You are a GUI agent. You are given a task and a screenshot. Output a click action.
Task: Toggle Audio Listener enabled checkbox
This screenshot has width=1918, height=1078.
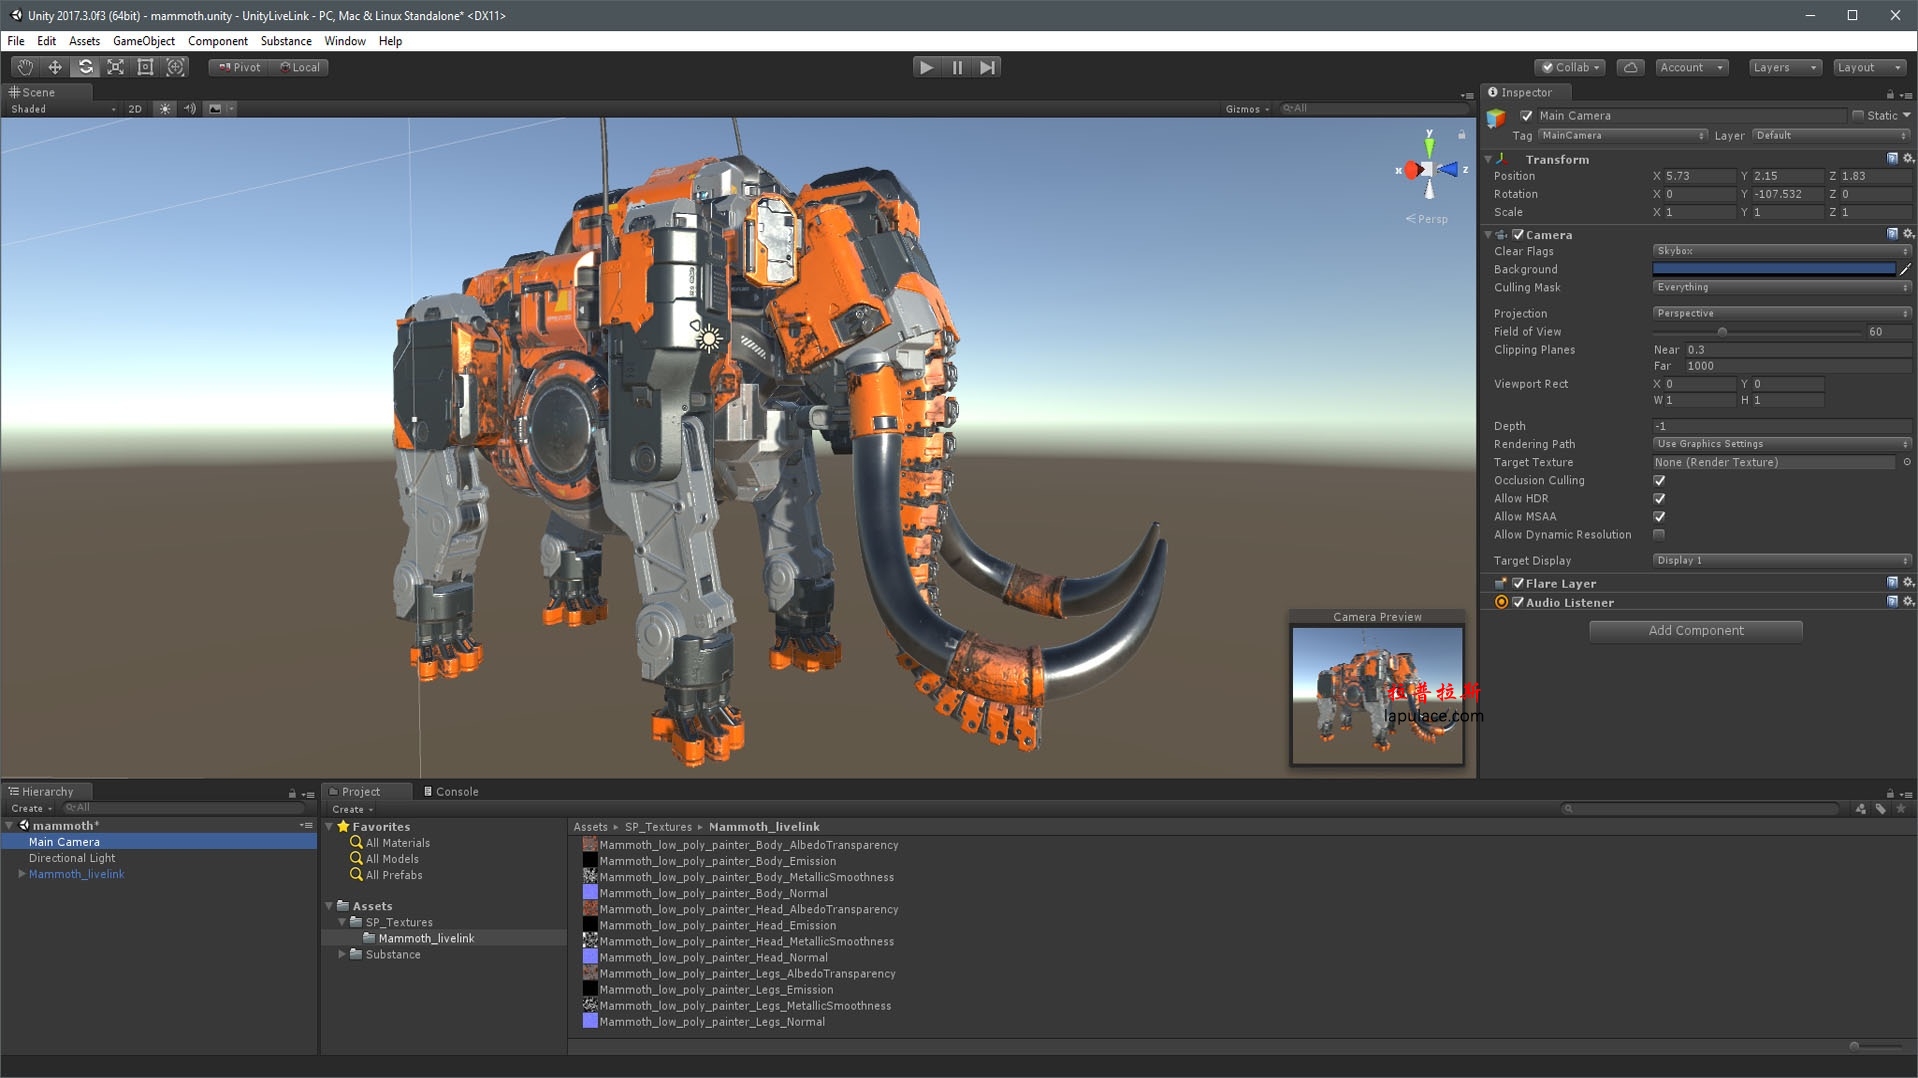click(x=1518, y=603)
